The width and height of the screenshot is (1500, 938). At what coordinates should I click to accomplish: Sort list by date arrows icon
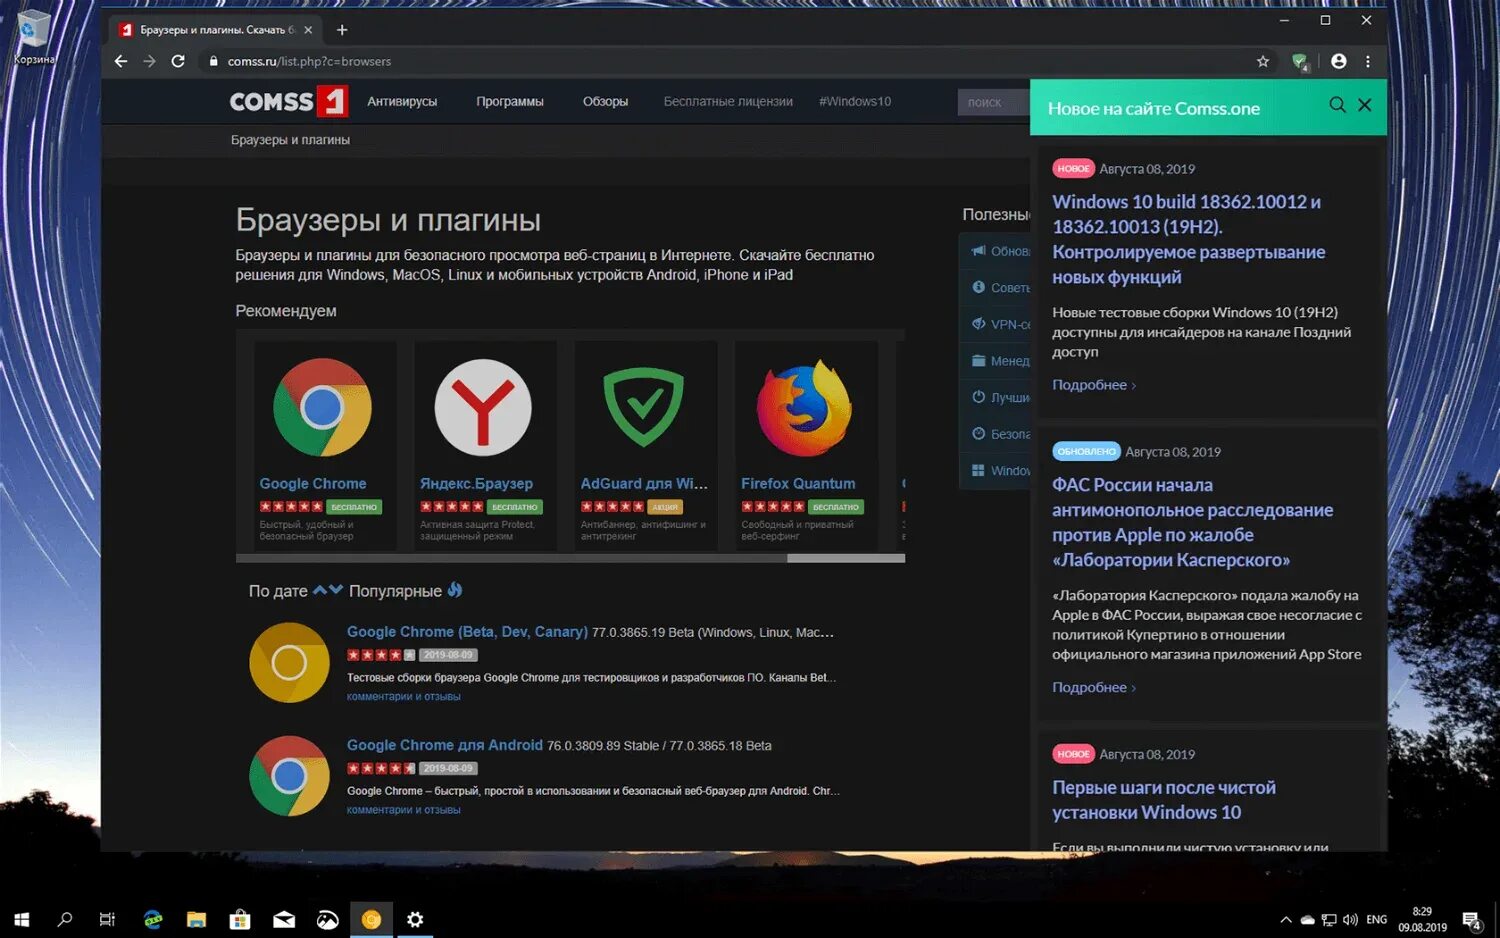click(328, 590)
